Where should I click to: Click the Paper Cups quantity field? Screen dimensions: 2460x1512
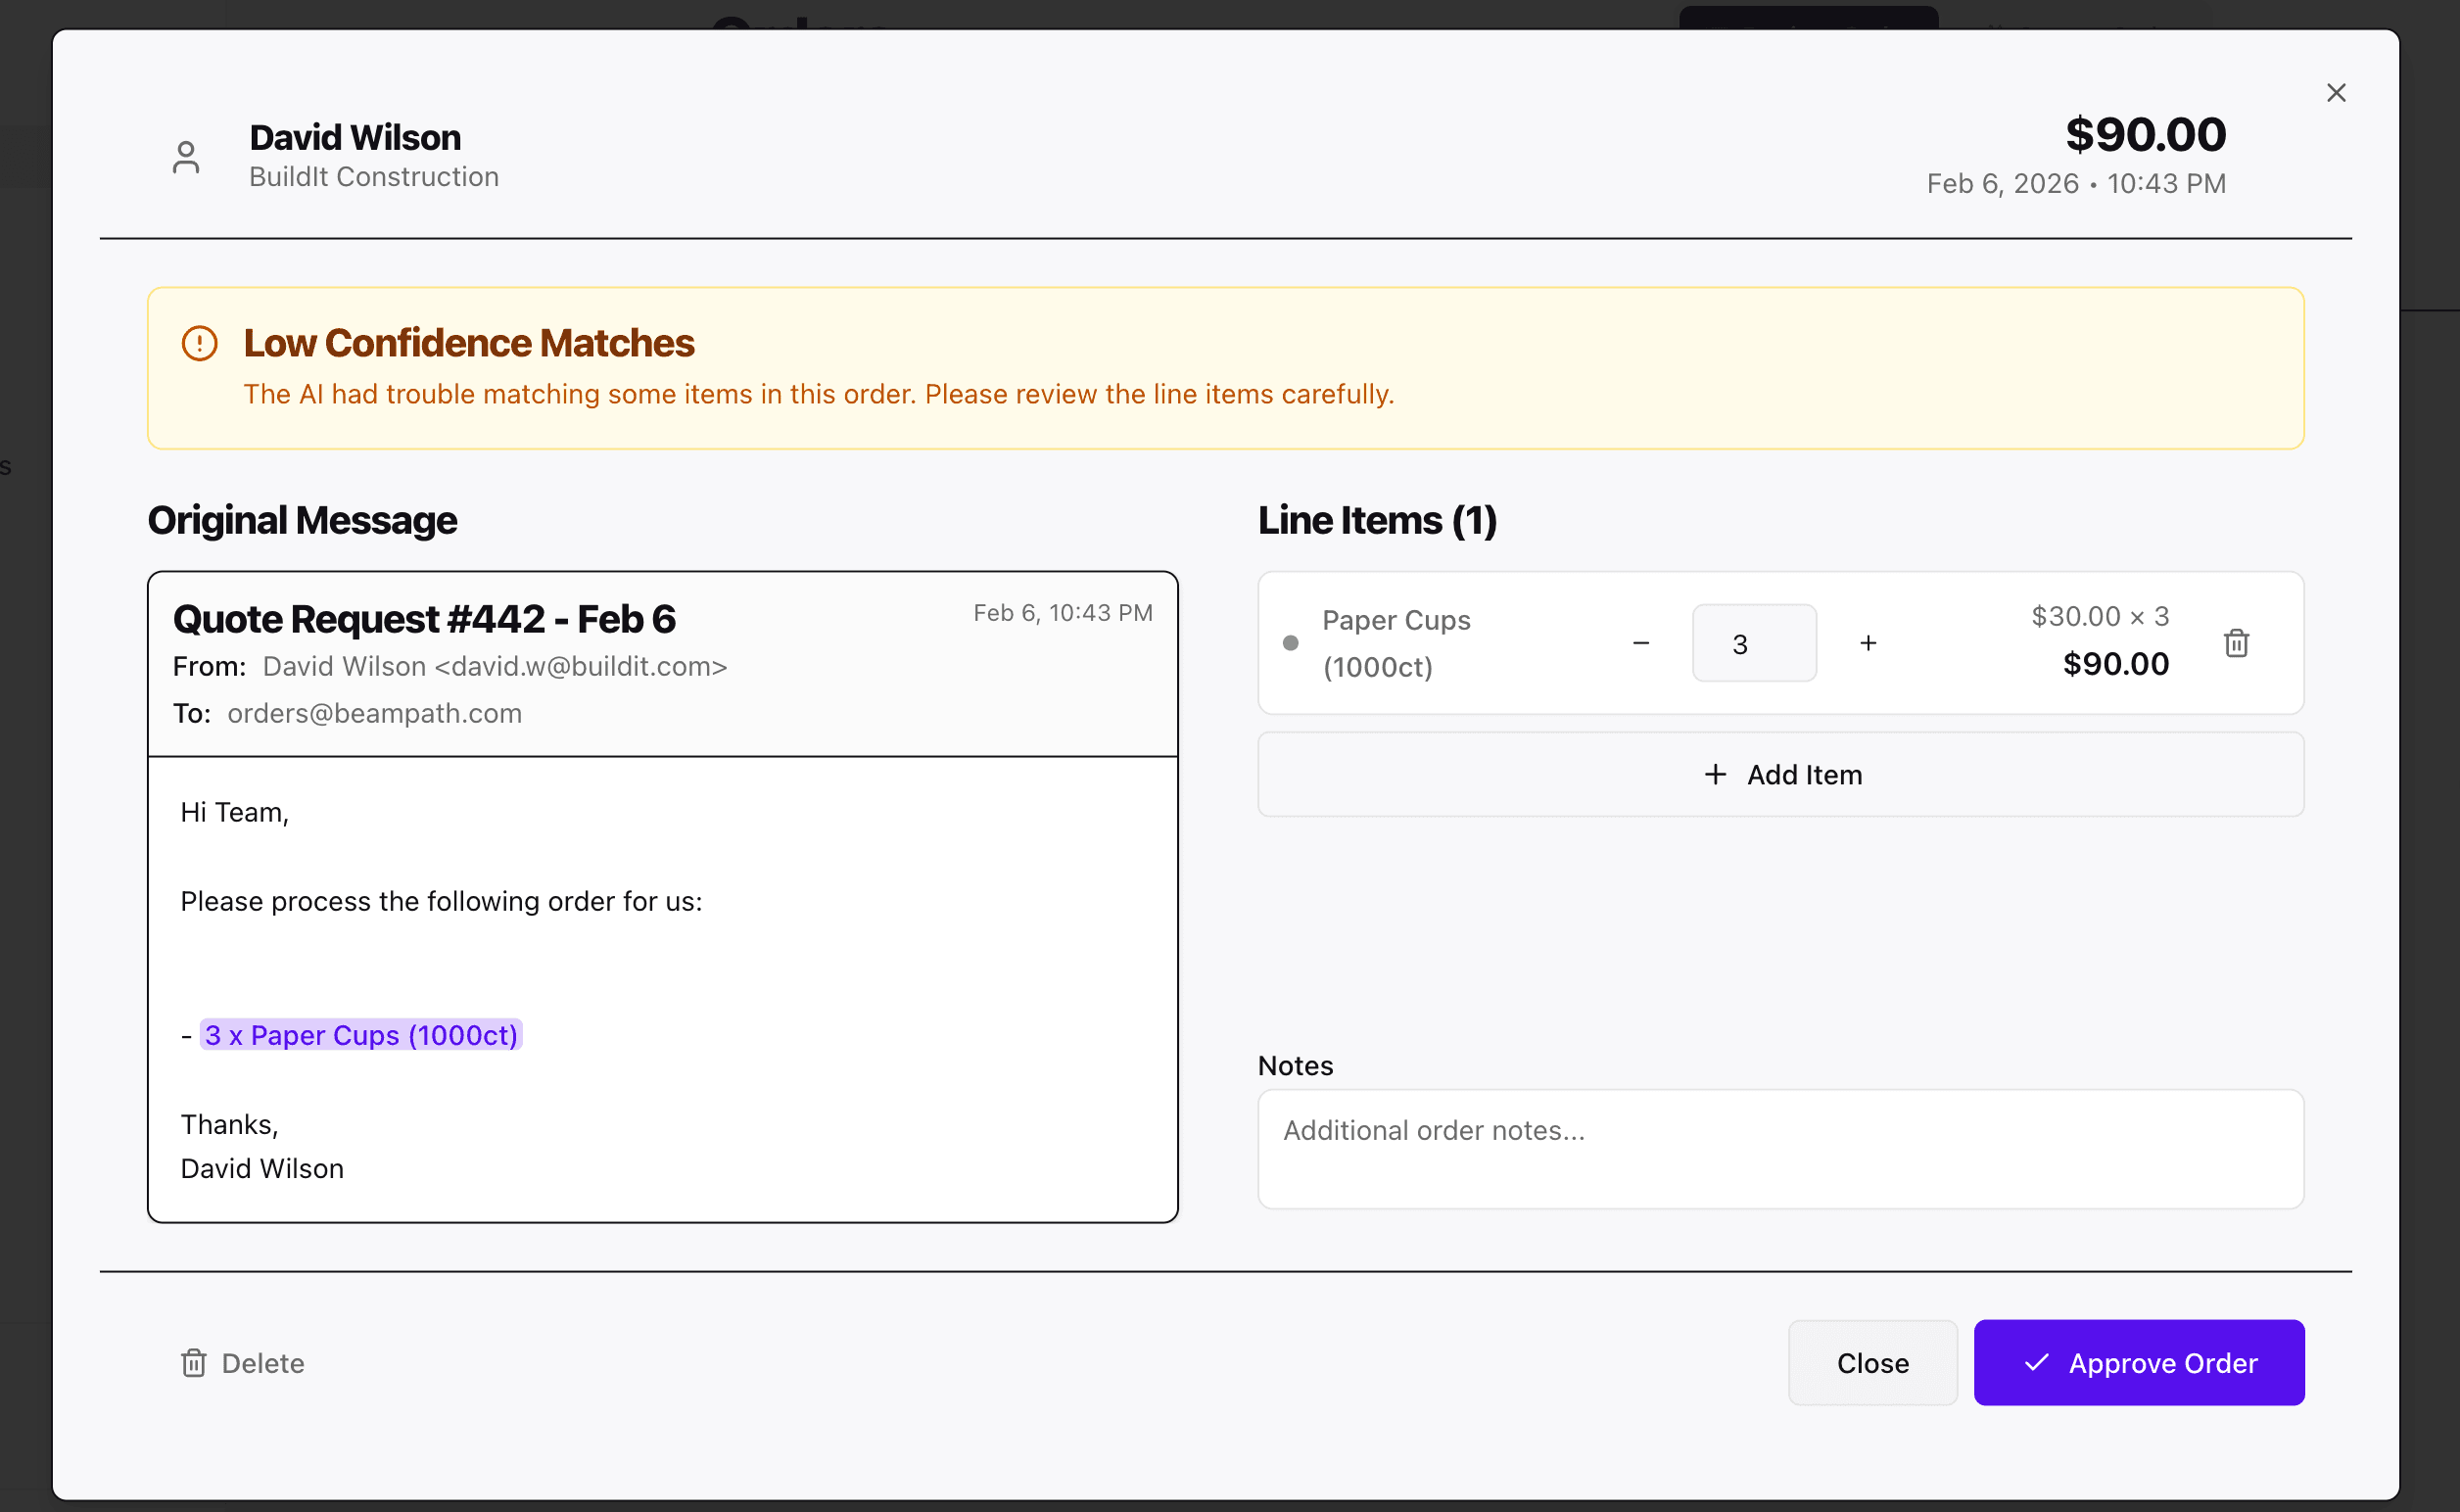(x=1754, y=643)
